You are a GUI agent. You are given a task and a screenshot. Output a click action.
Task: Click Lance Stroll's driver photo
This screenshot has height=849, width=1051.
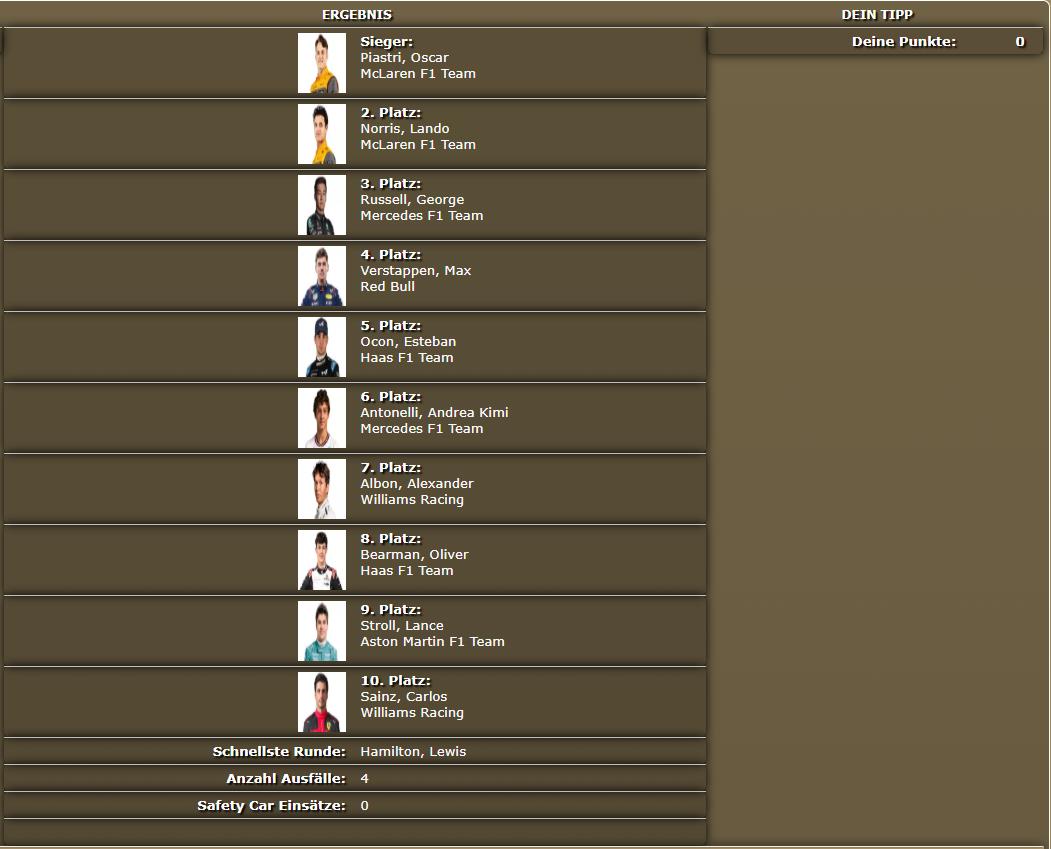(x=322, y=631)
